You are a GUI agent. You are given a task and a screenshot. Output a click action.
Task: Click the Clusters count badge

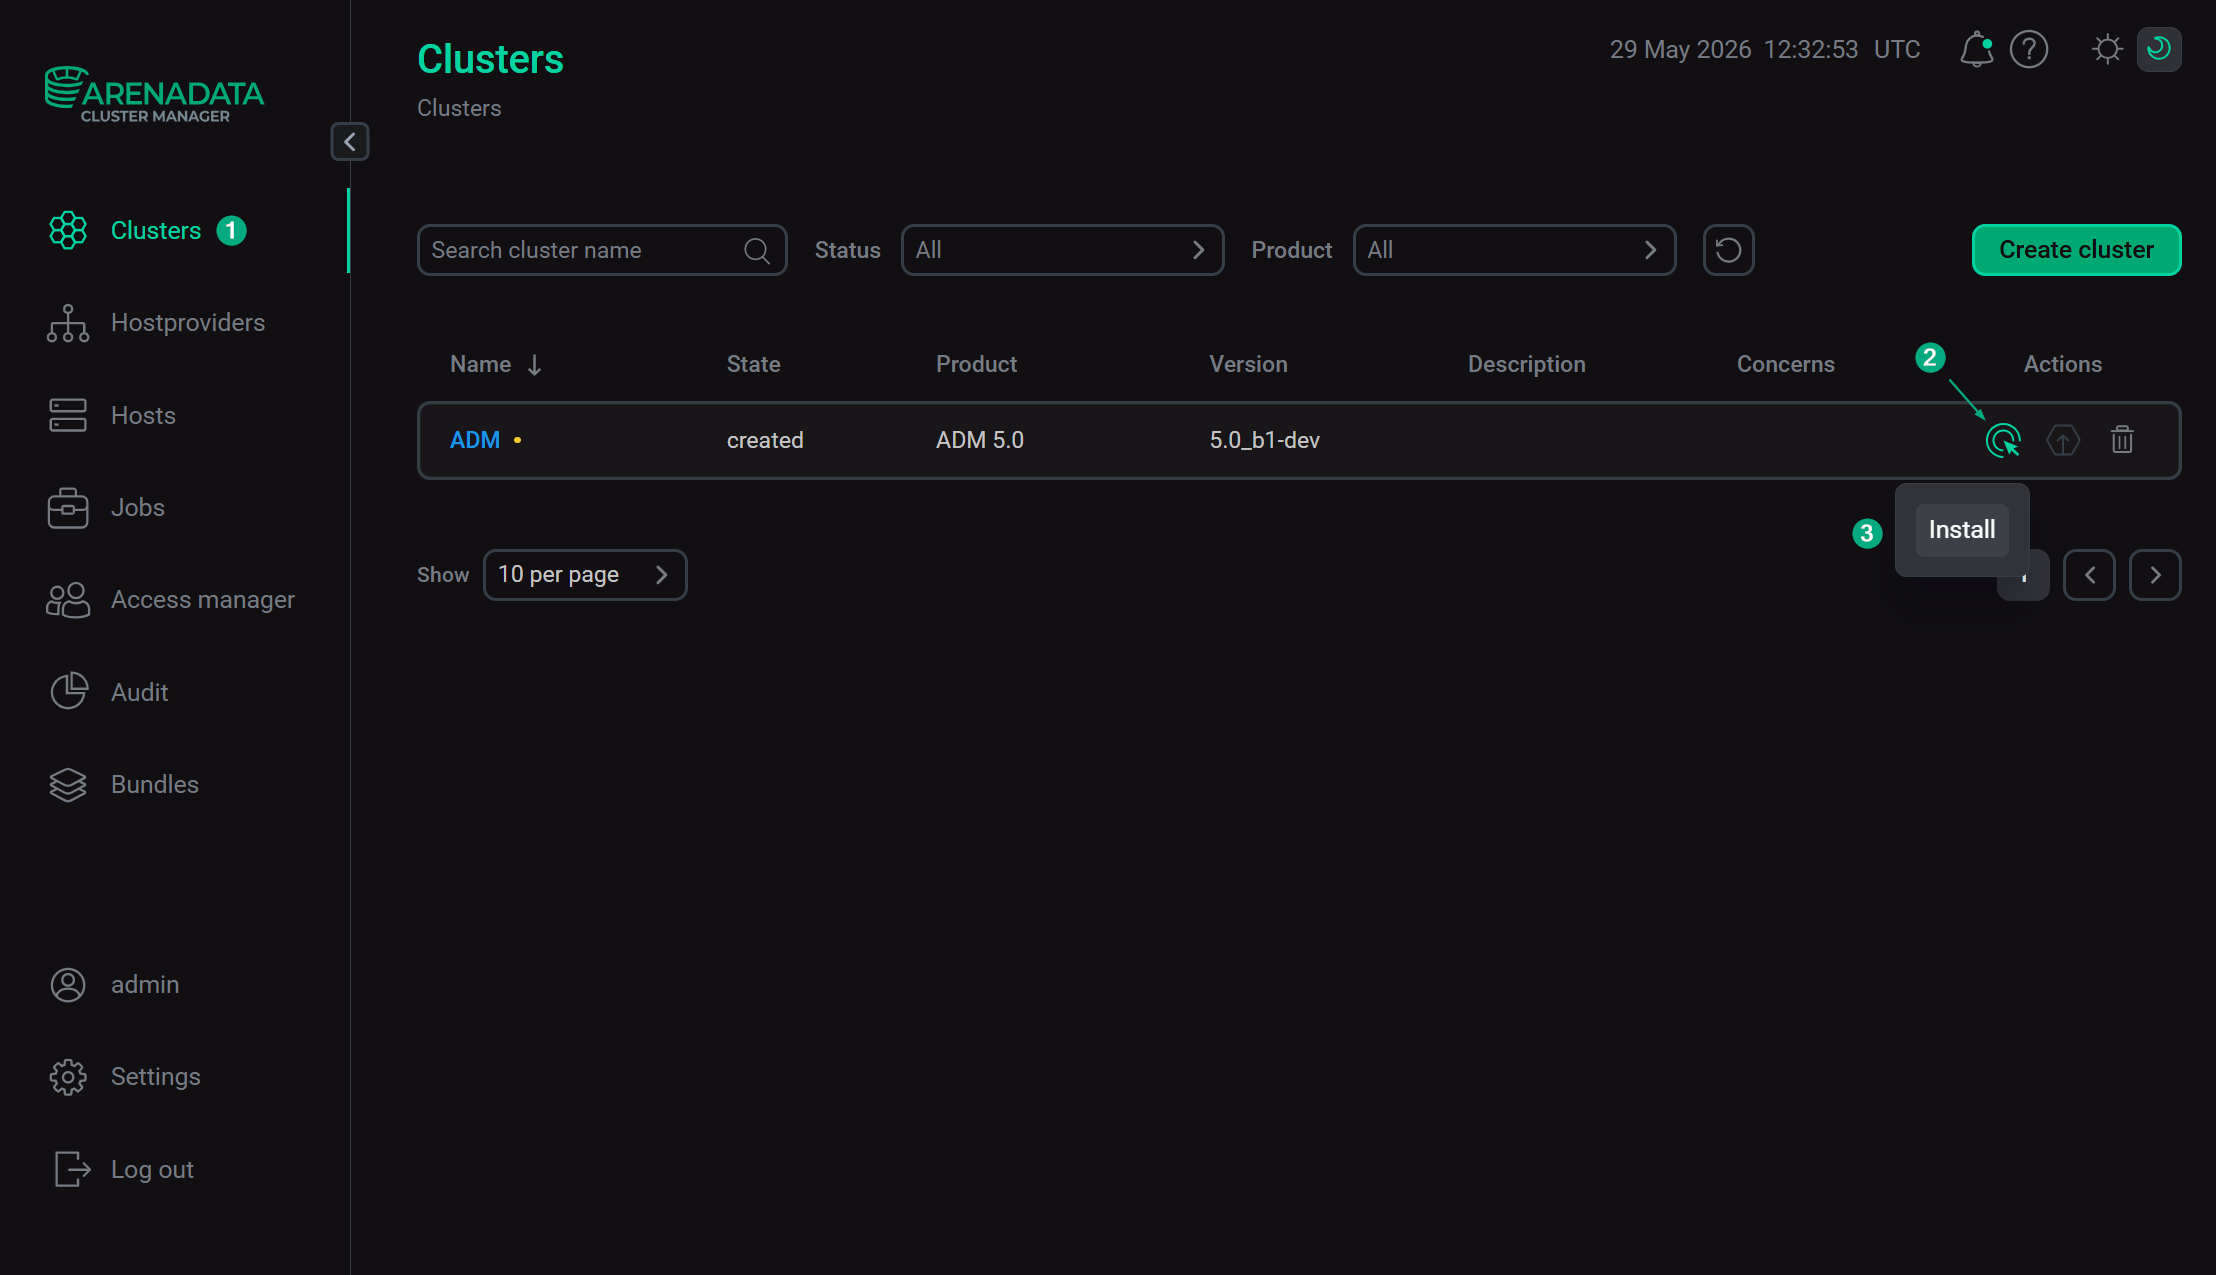click(231, 231)
